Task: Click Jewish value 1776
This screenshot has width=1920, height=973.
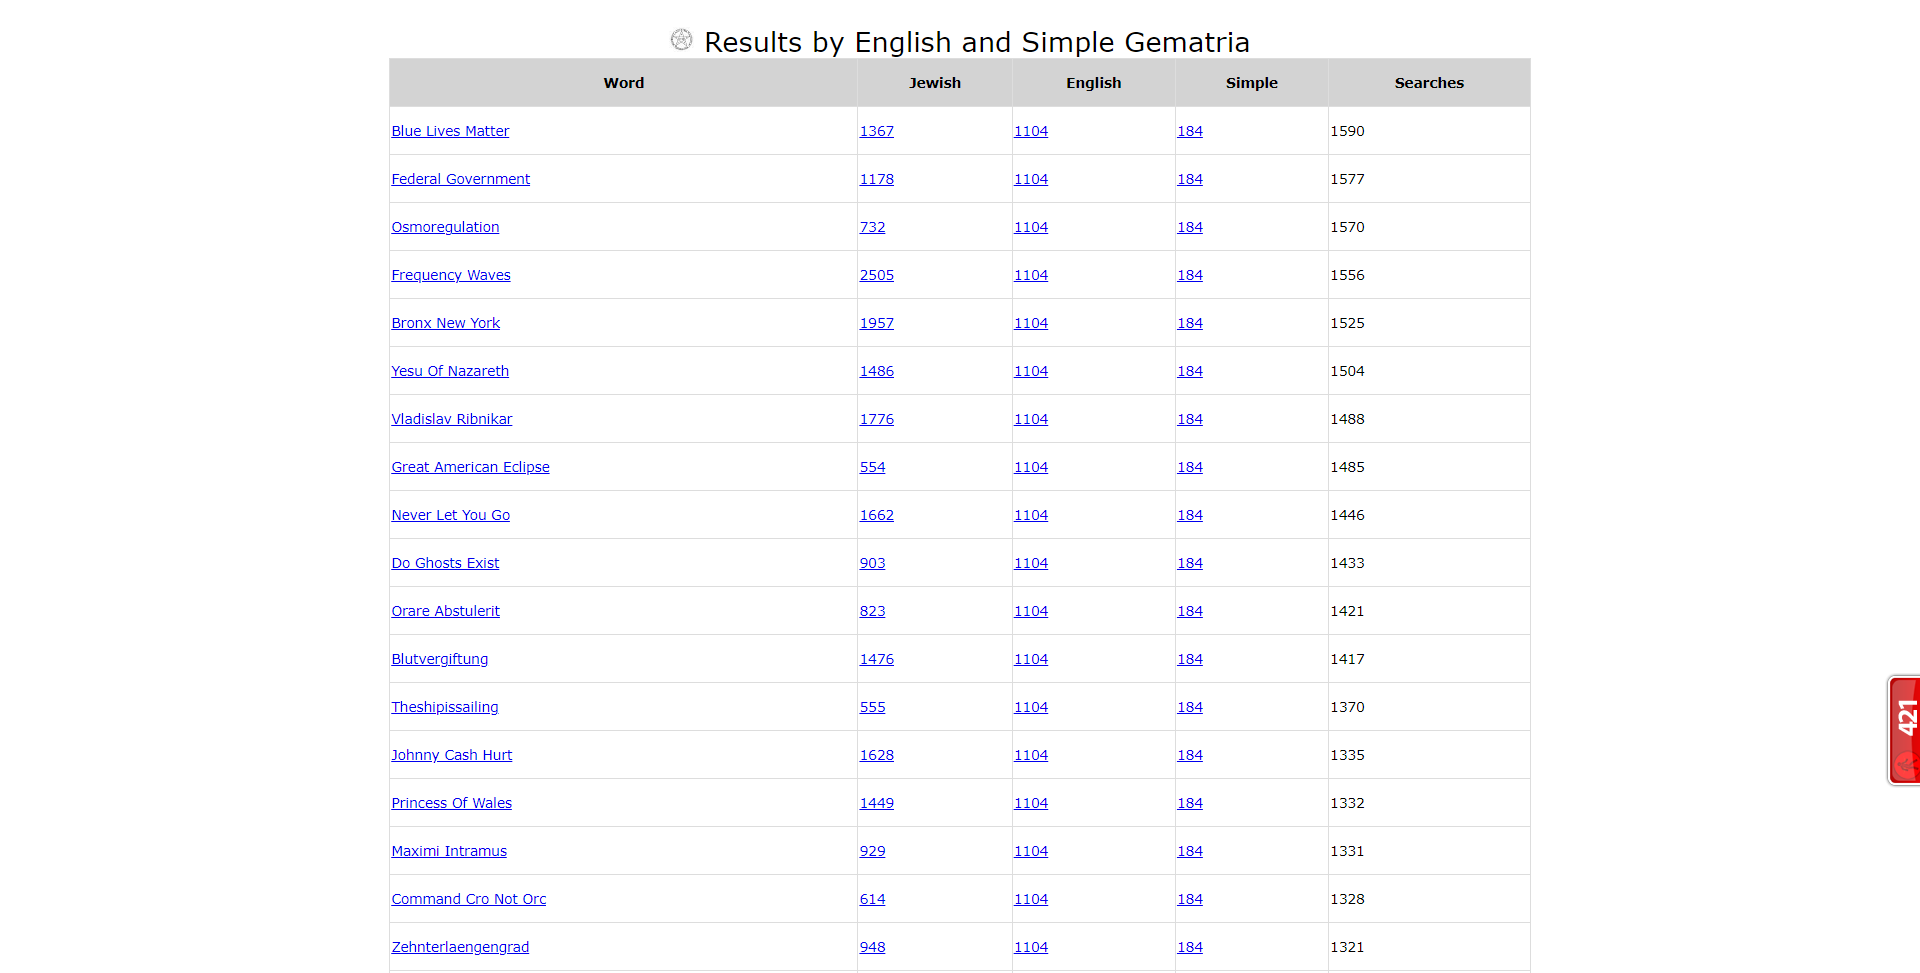Action: [876, 419]
